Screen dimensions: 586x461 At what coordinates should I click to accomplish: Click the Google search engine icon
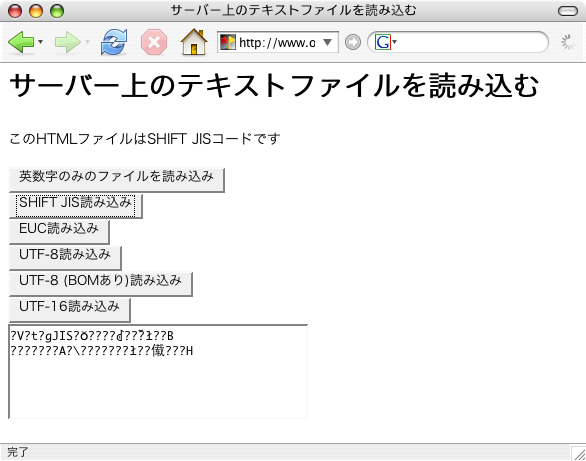click(383, 42)
